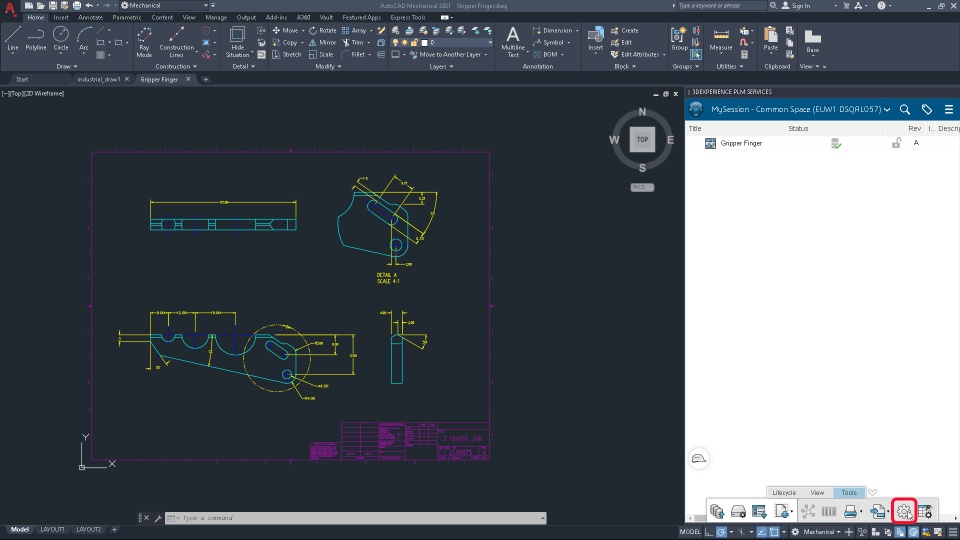960x540 pixels.
Task: Click the red-highlighted gear settings icon
Action: click(903, 511)
